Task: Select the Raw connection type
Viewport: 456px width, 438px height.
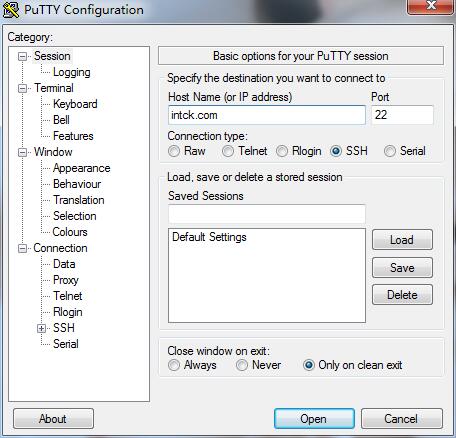Action: click(174, 151)
